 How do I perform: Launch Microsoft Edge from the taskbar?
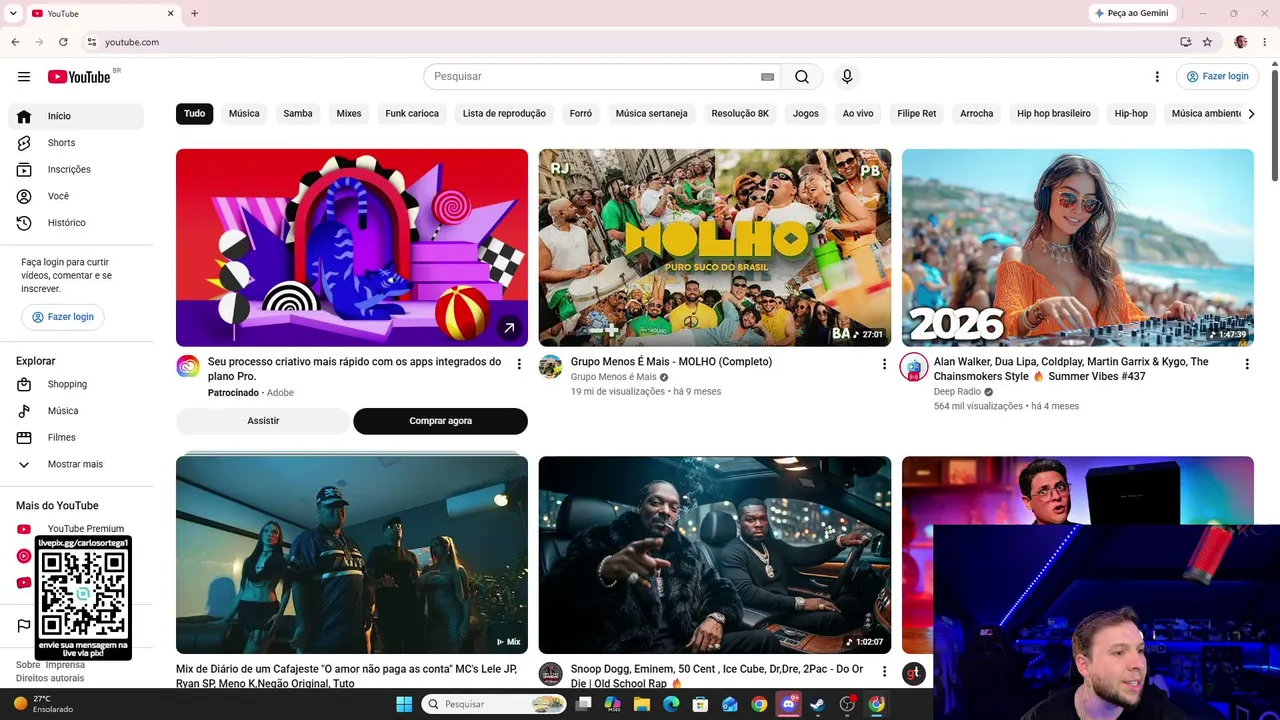(671, 704)
